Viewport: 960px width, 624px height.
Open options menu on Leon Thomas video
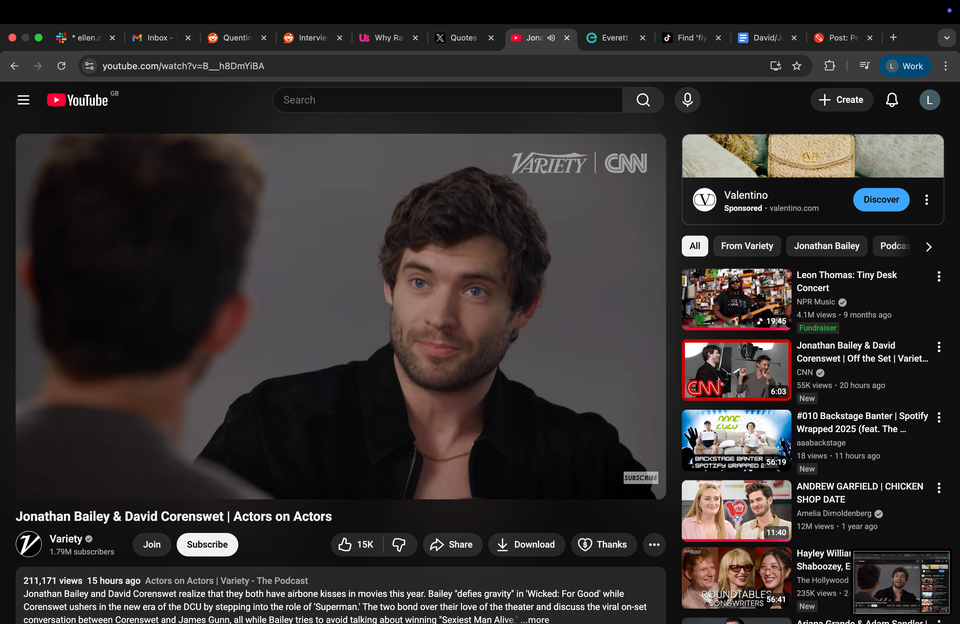[938, 275]
